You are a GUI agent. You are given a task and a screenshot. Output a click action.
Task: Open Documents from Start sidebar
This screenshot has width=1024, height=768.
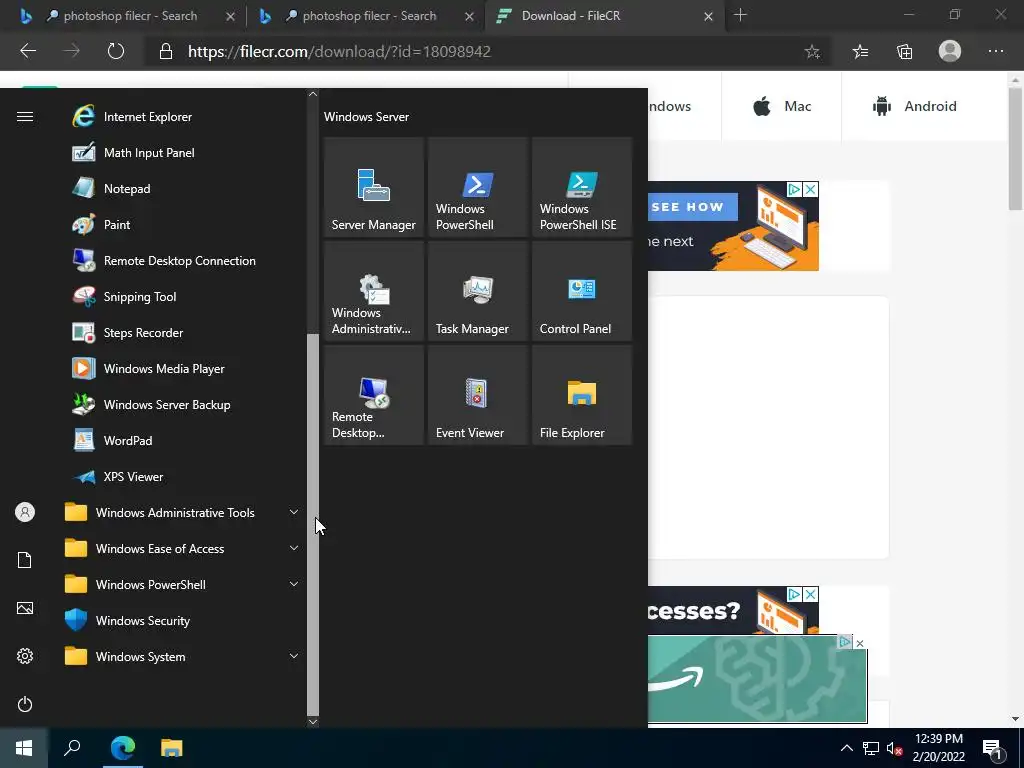coord(25,560)
